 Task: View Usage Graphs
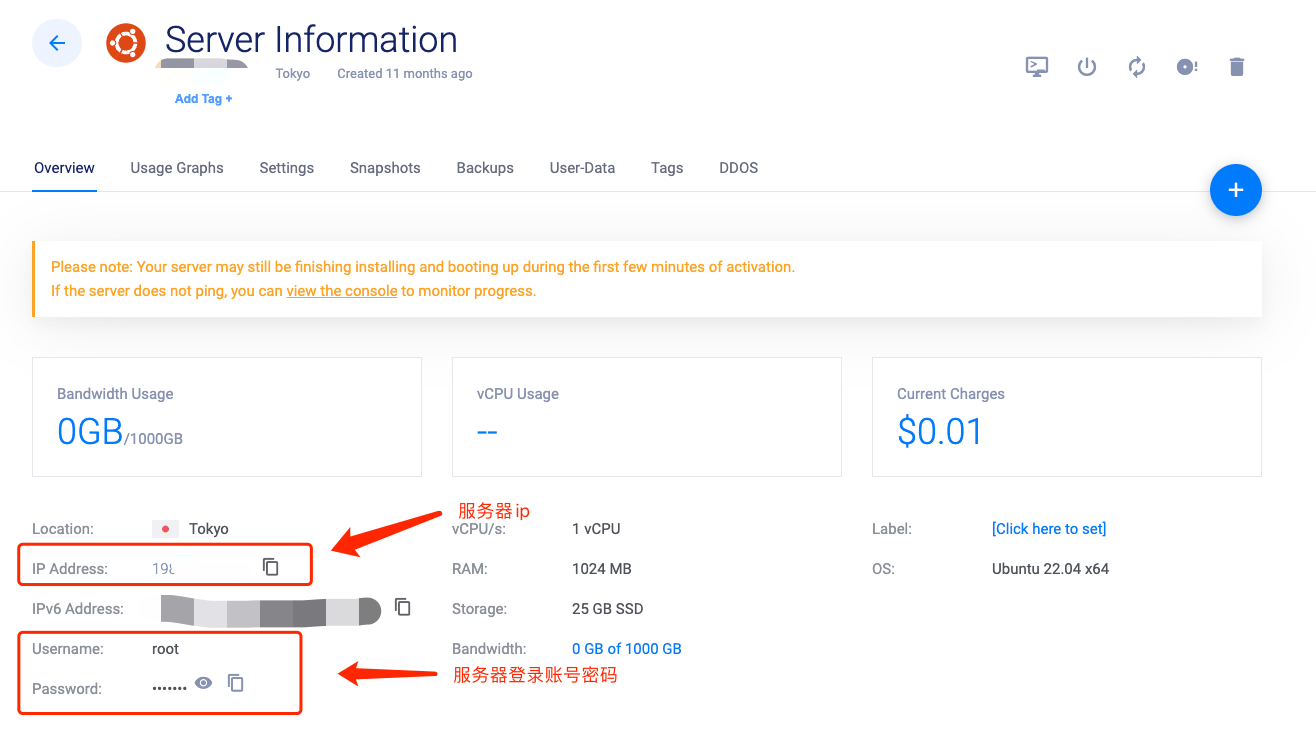177,168
